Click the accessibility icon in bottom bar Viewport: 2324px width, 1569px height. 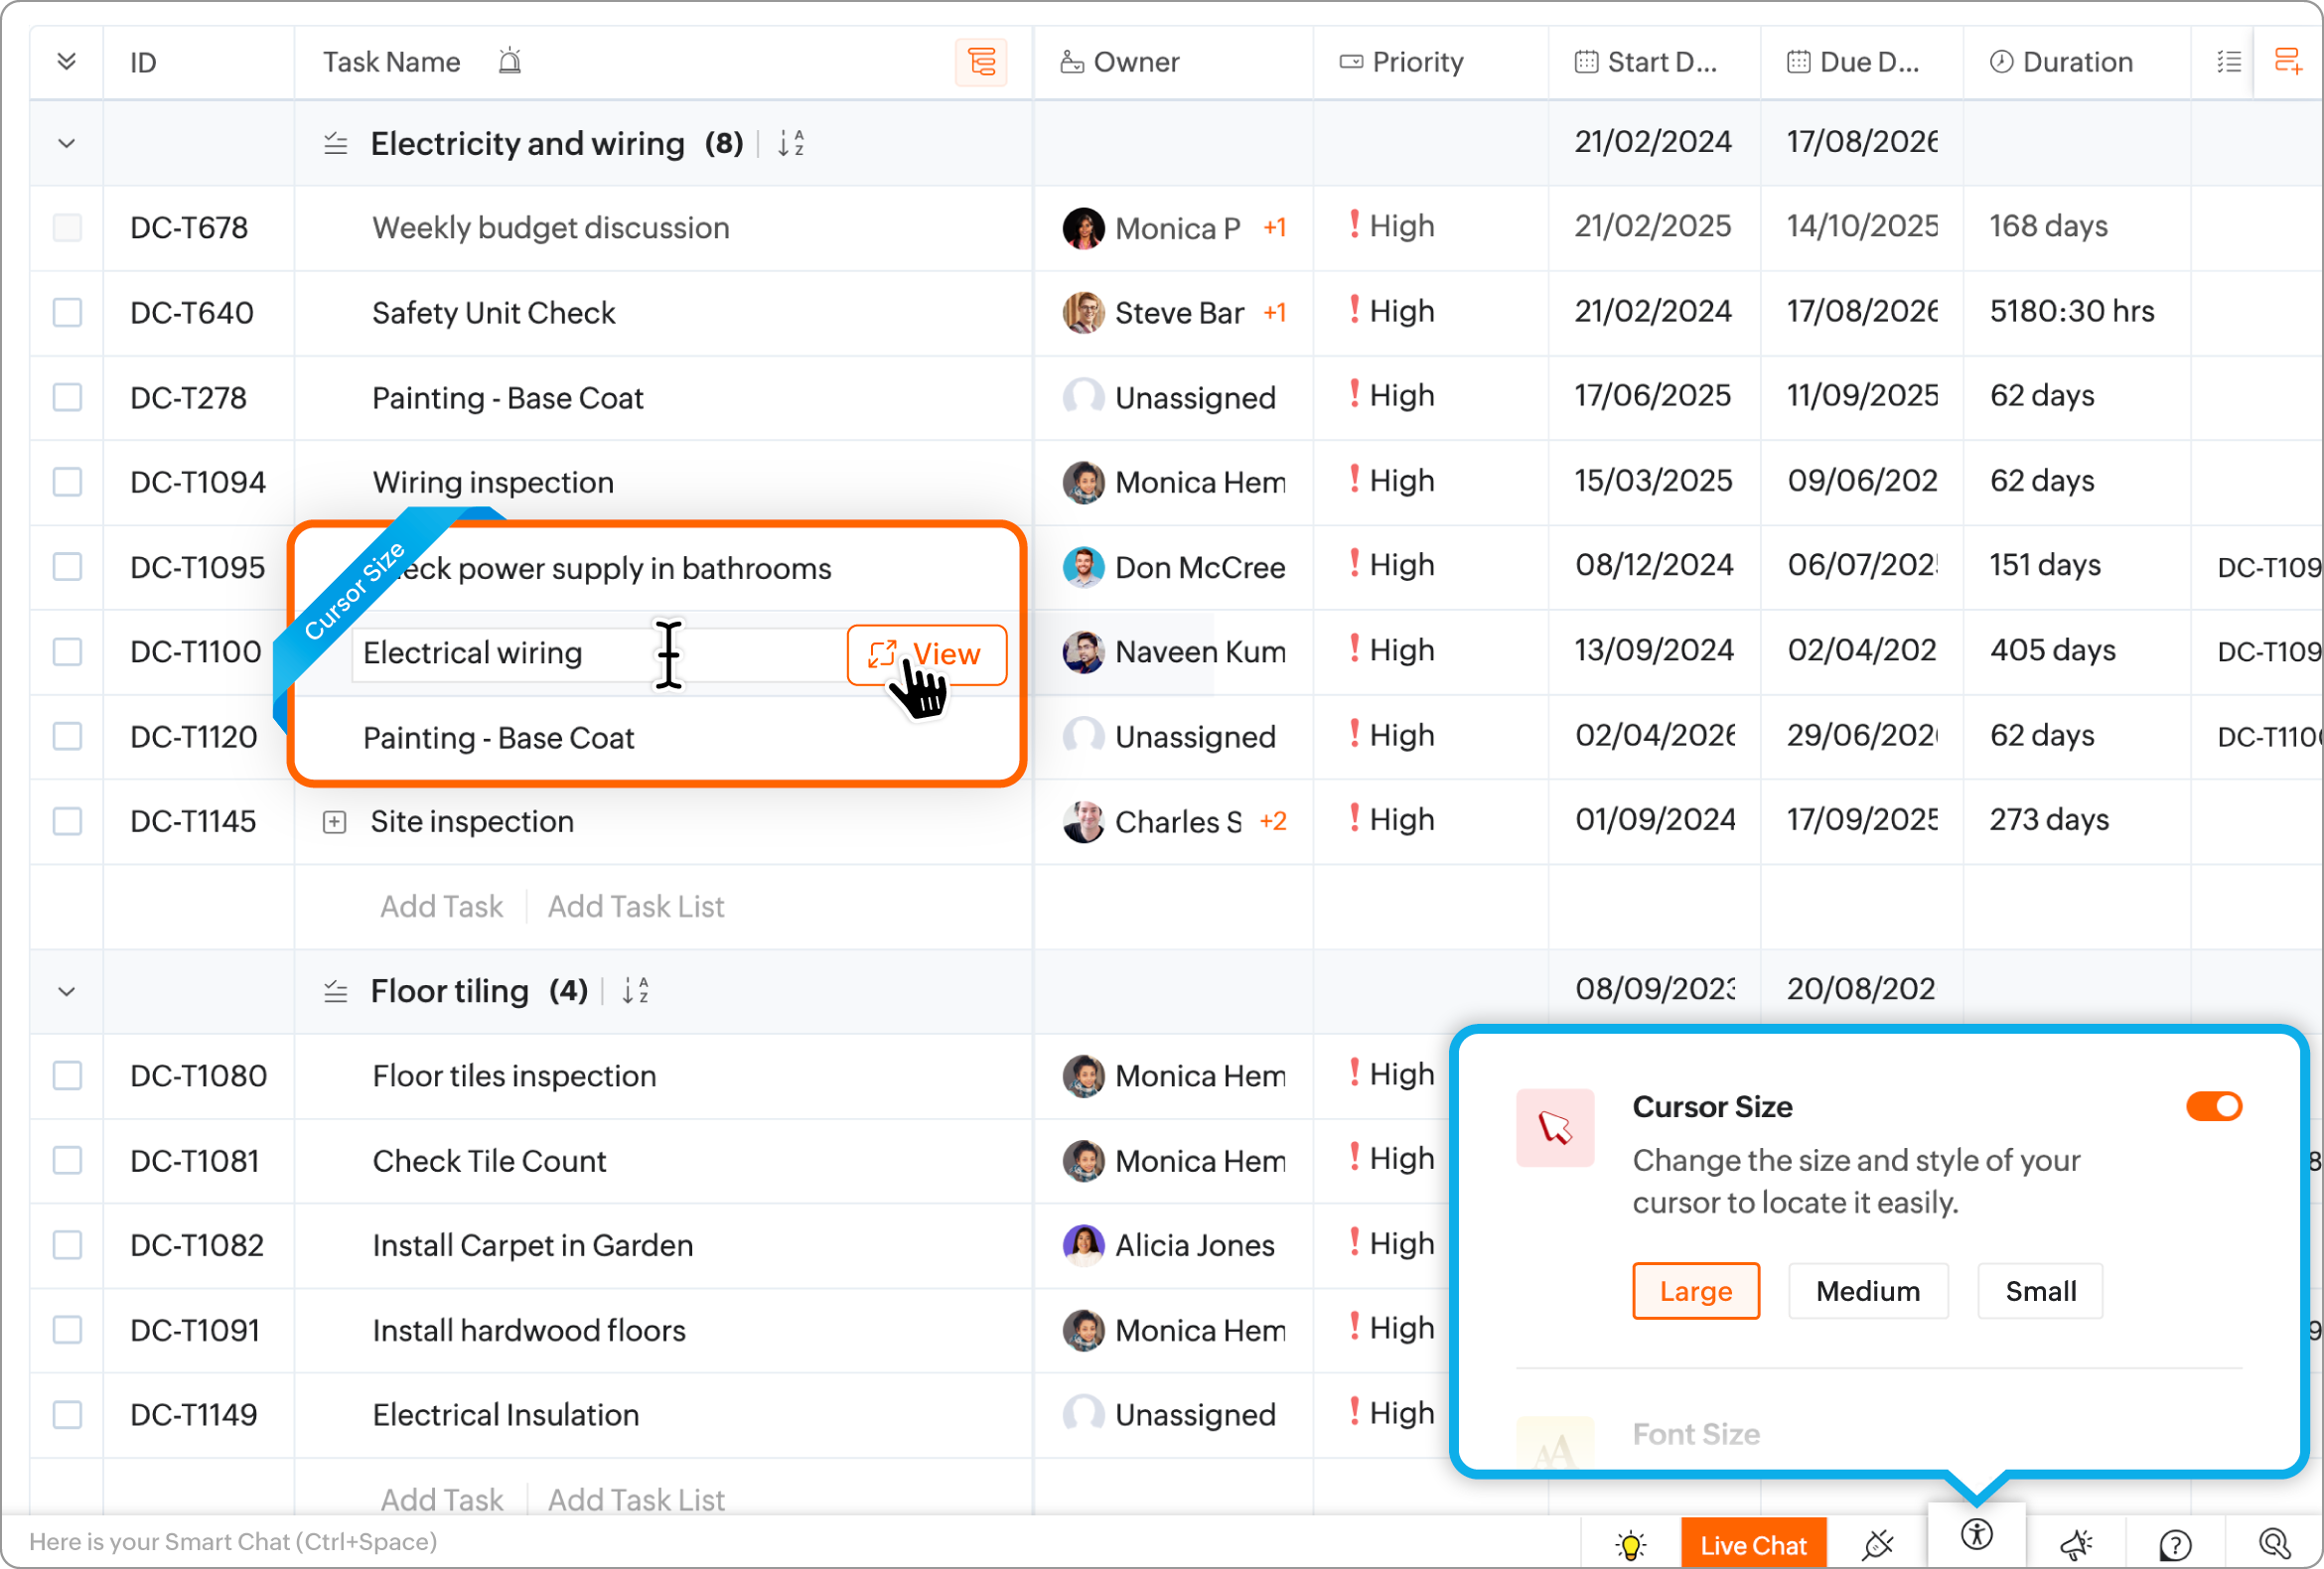tap(1976, 1534)
